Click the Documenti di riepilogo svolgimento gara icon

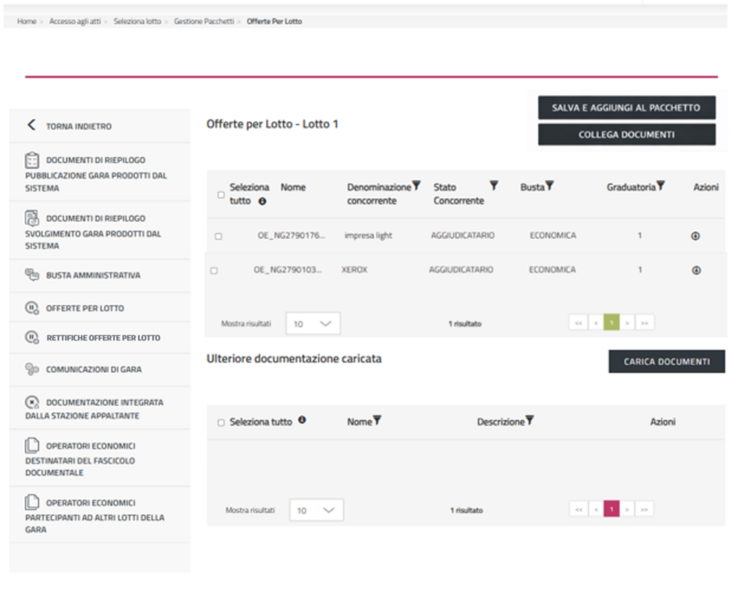[32, 218]
